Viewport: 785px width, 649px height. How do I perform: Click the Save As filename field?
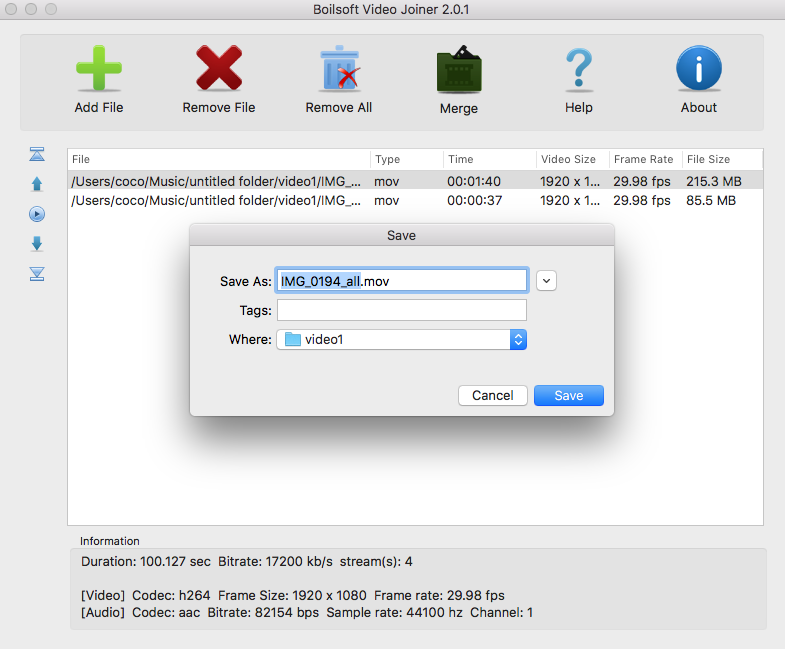402,281
